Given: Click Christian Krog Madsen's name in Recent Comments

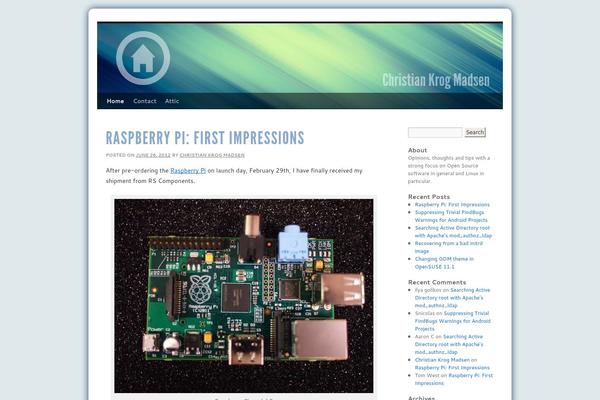Looking at the screenshot, I should [x=442, y=360].
